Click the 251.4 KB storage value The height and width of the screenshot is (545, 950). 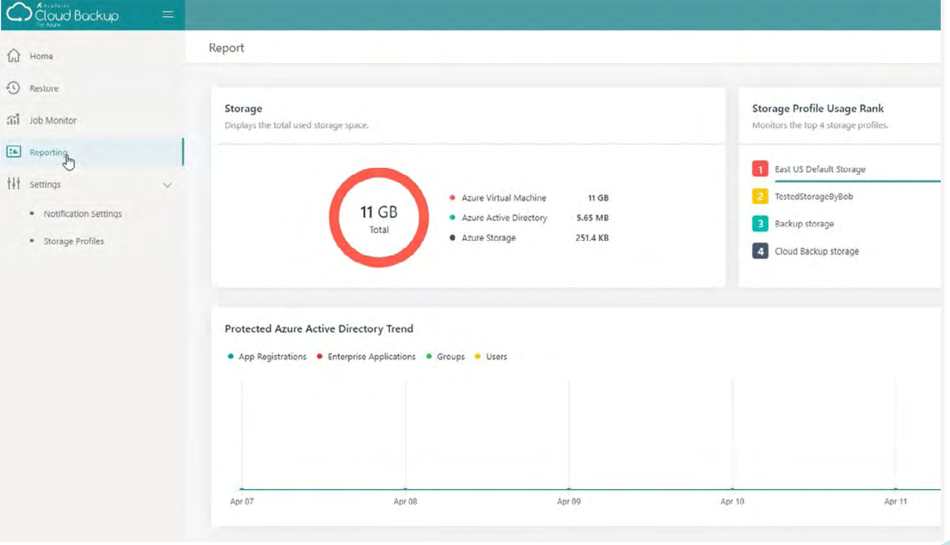(592, 238)
